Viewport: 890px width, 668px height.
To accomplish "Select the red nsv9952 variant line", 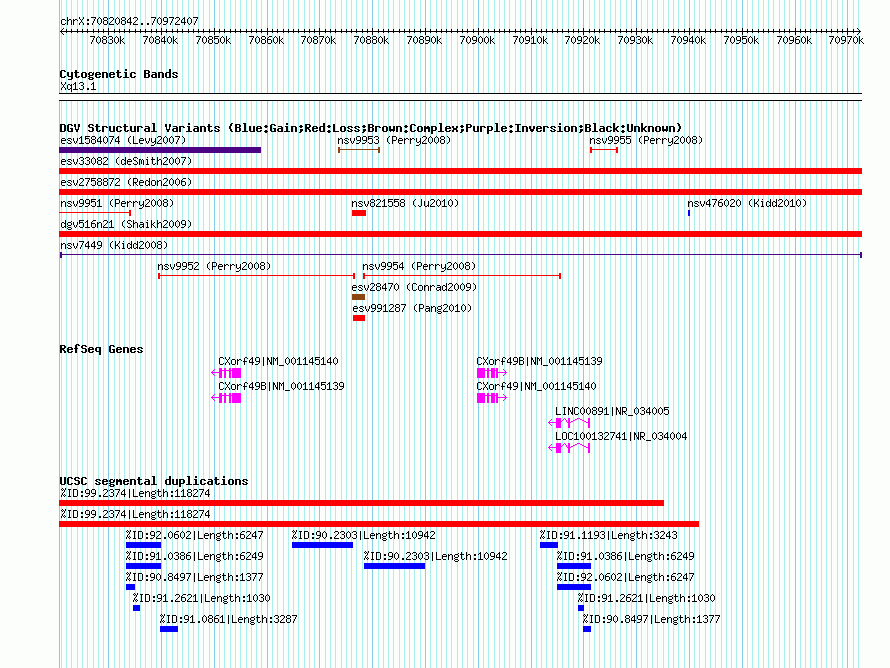I will (257, 276).
